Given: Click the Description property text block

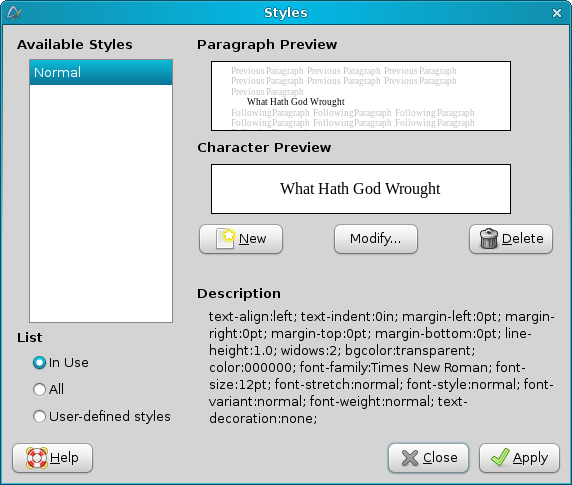Looking at the screenshot, I should 381,367.
